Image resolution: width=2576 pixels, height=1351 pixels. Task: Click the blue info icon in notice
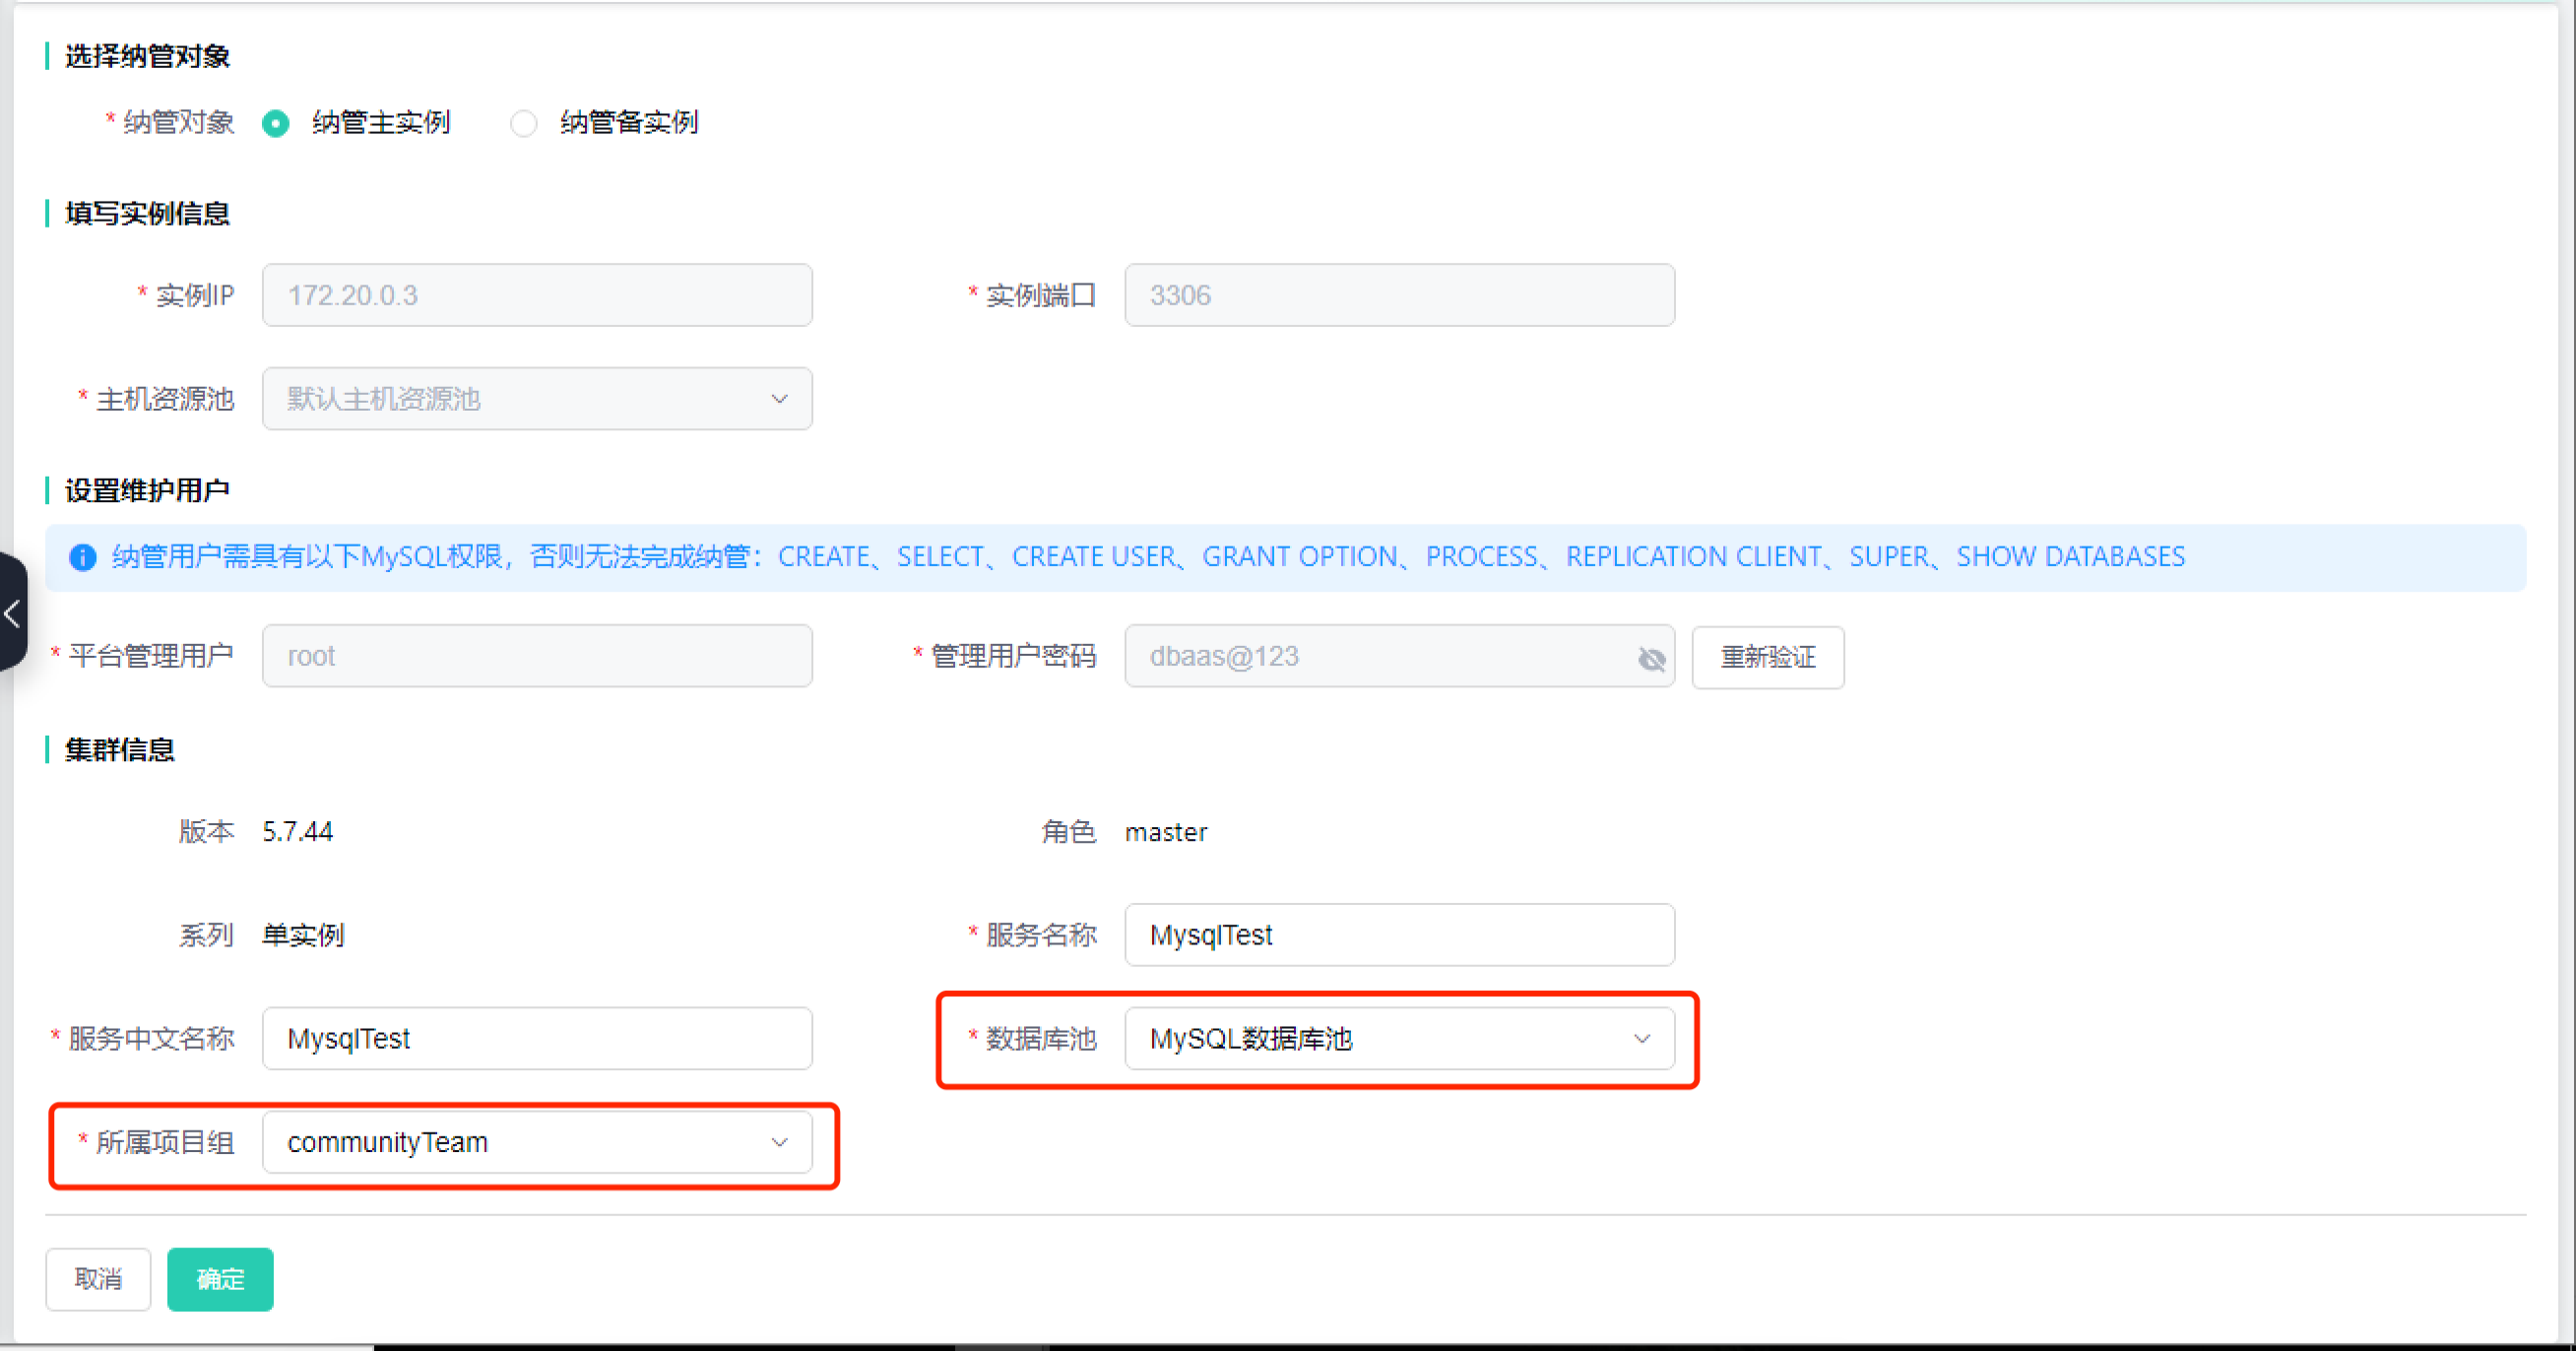point(82,557)
